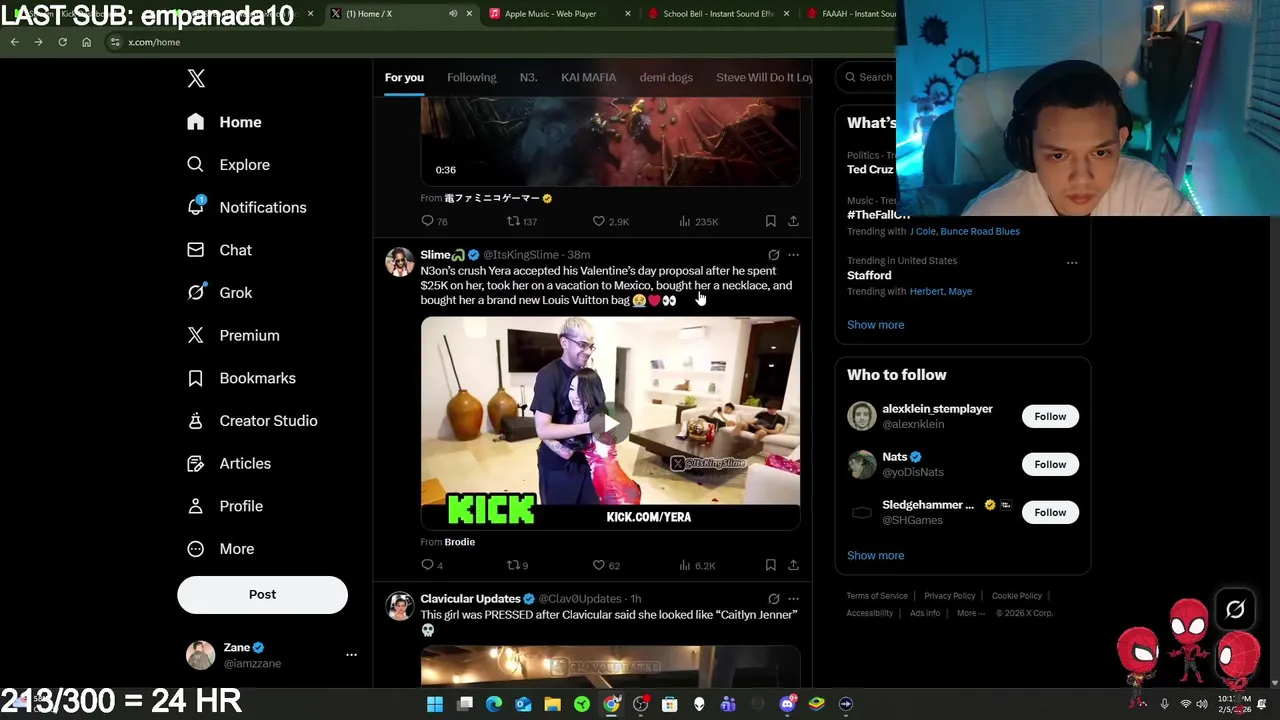Reload the page in browser
The width and height of the screenshot is (1280, 720).
[62, 42]
